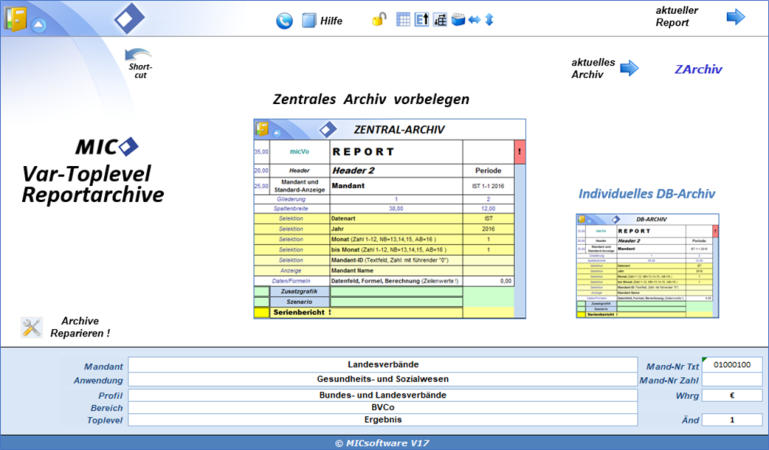The height and width of the screenshot is (450, 769).
Task: Click the grid table icon in toolbar
Action: click(x=403, y=19)
